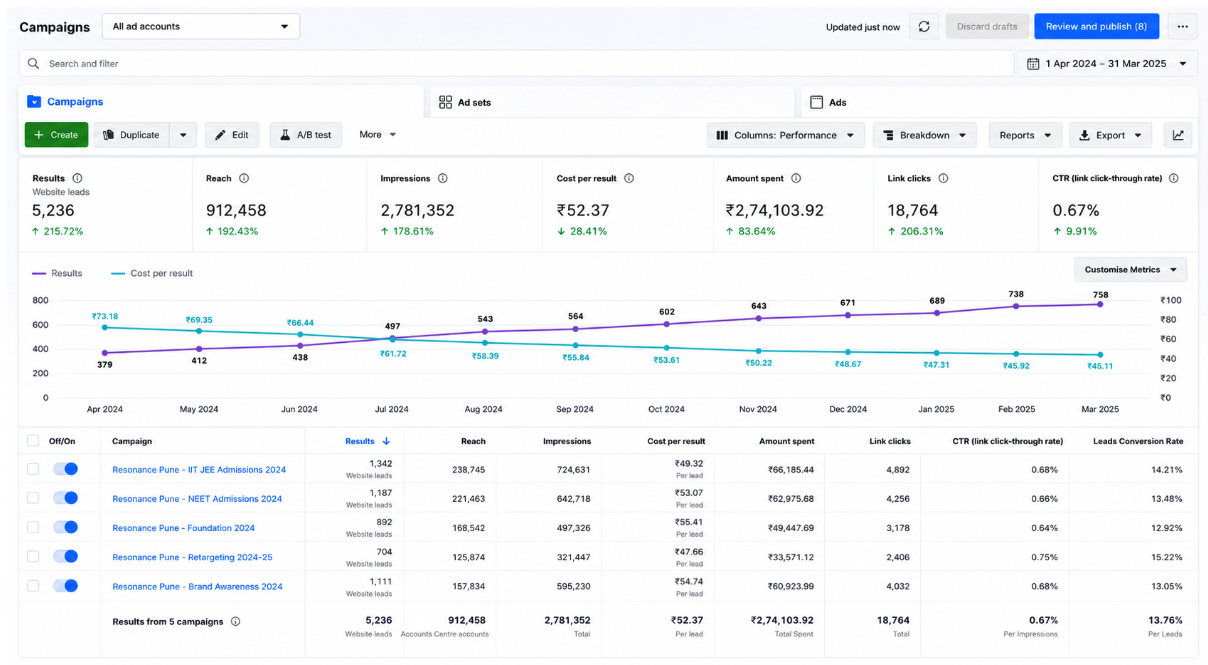Image resolution: width=1208 pixels, height=665 pixels.
Task: Click info icon beside Results from 5 campaigns
Action: click(236, 621)
